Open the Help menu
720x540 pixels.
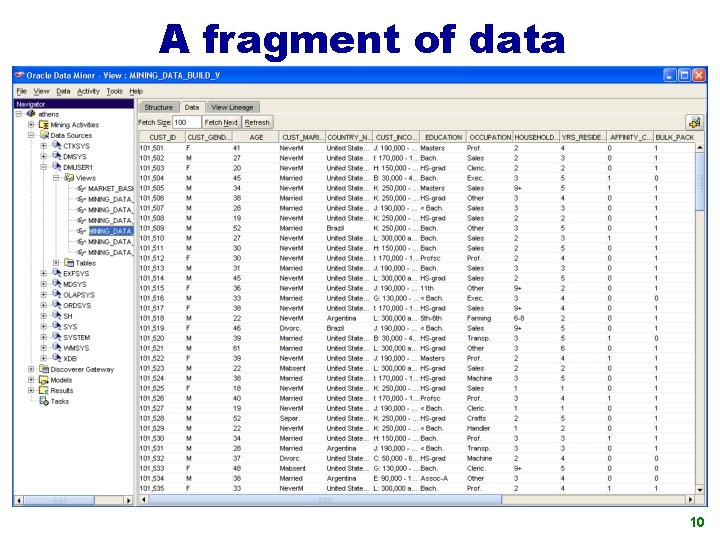[x=136, y=91]
